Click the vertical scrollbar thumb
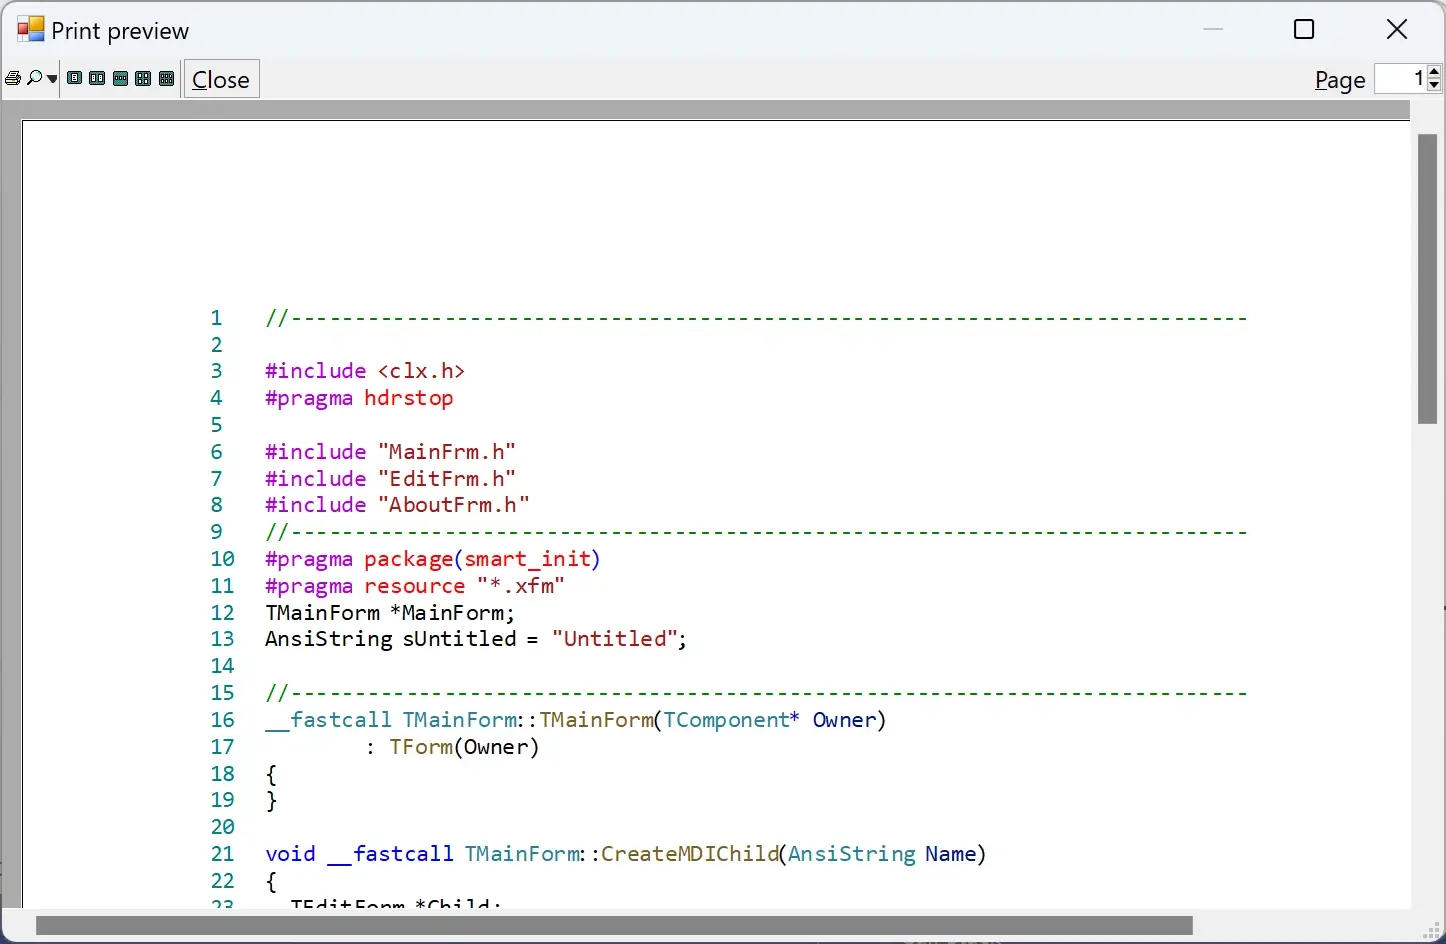Screen dimensions: 1446x944 pos(1427,278)
